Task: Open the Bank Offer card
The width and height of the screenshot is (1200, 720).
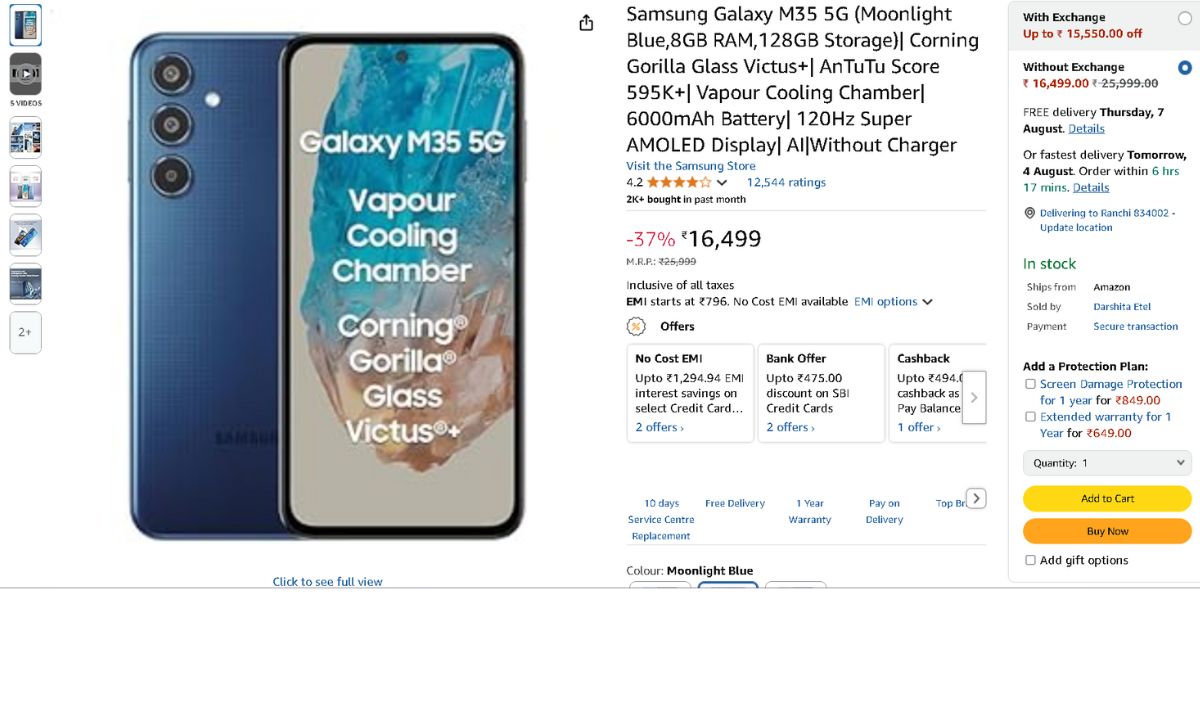Action: (821, 393)
